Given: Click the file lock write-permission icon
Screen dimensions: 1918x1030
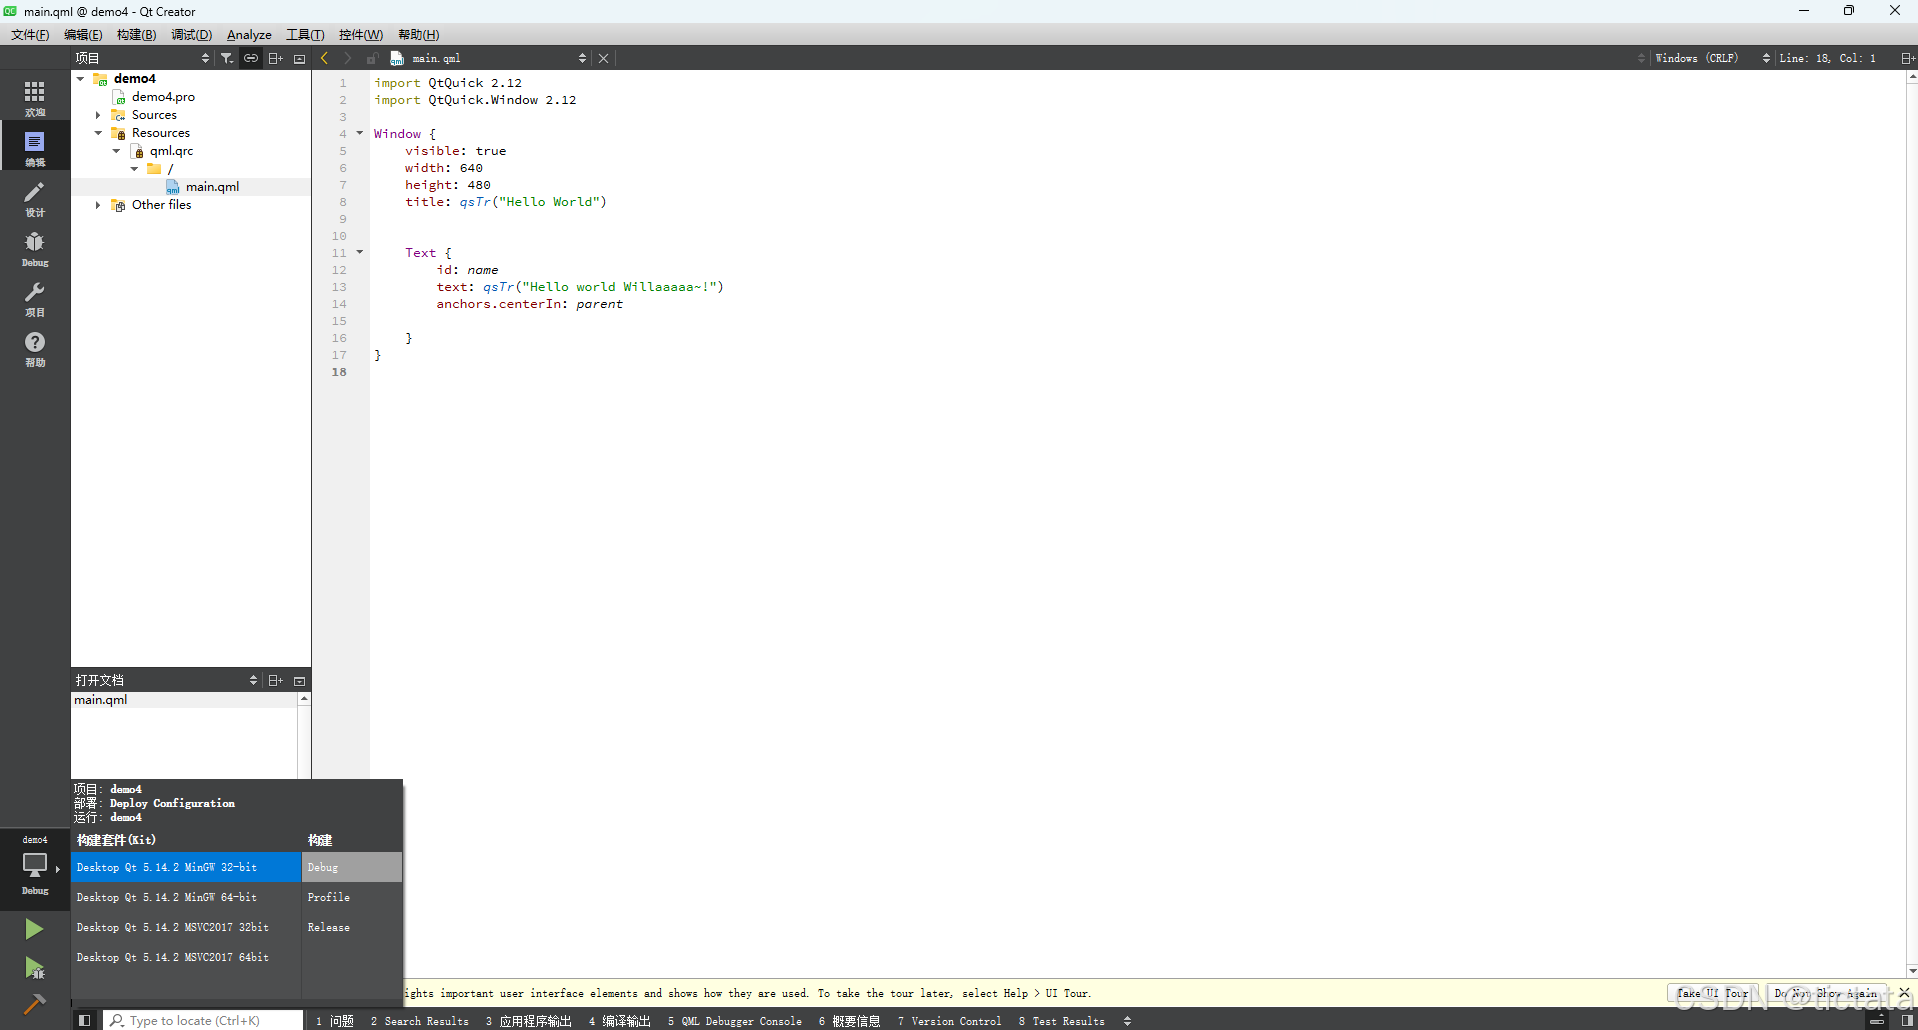Looking at the screenshot, I should pos(371,58).
